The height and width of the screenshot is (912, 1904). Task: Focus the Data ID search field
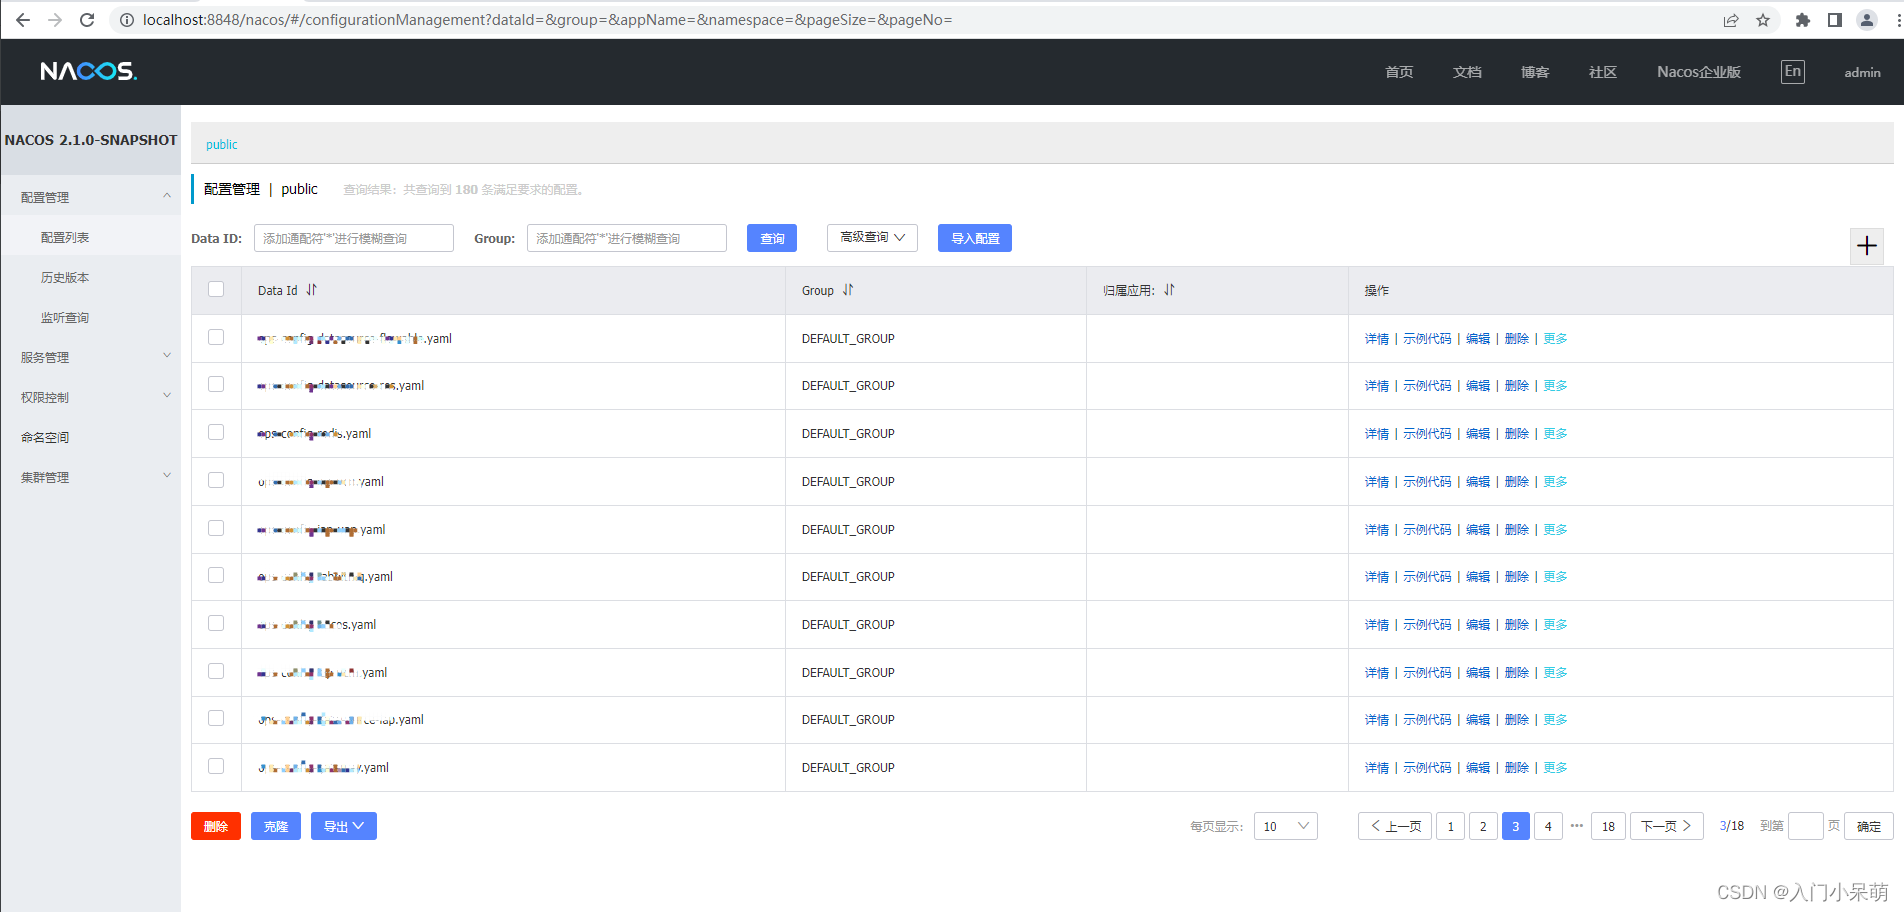[354, 238]
